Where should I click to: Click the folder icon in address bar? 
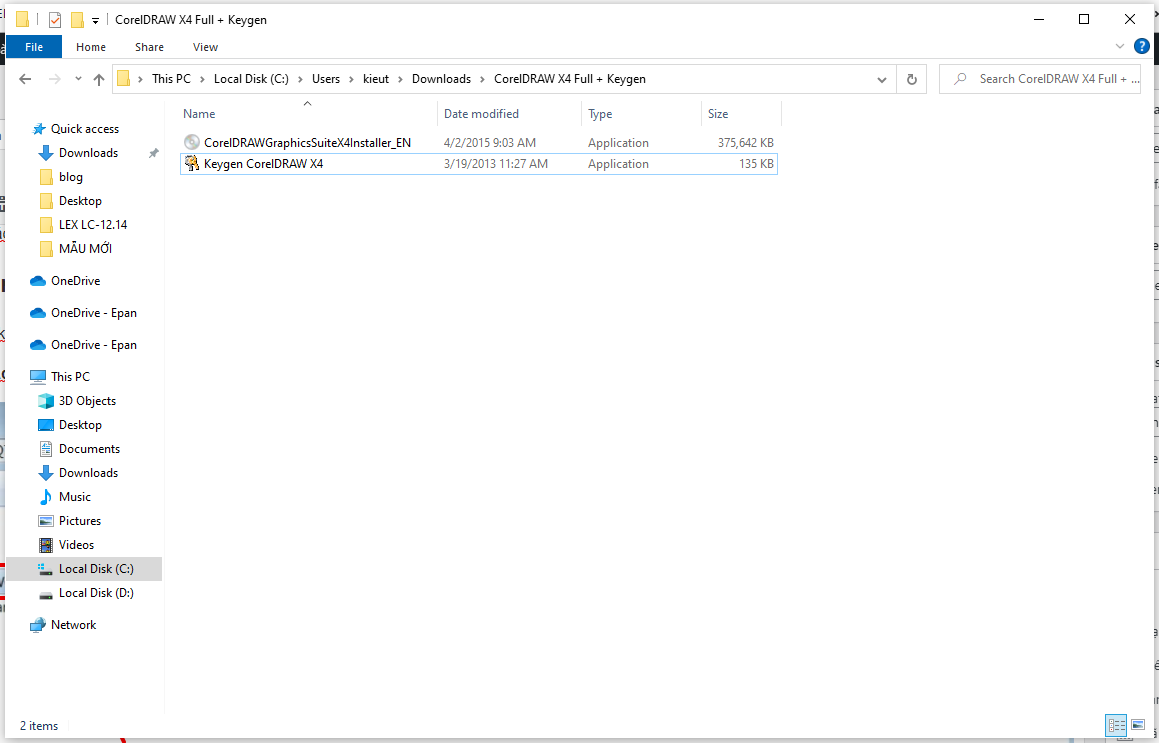click(x=123, y=78)
